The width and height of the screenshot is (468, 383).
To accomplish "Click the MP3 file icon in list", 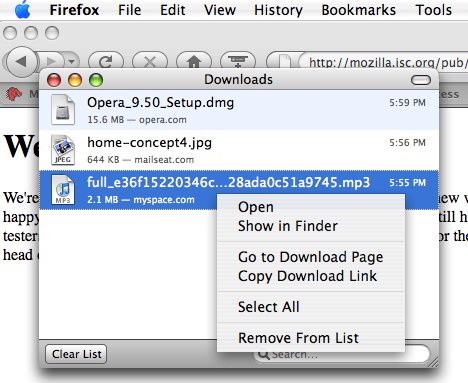I will click(x=63, y=190).
